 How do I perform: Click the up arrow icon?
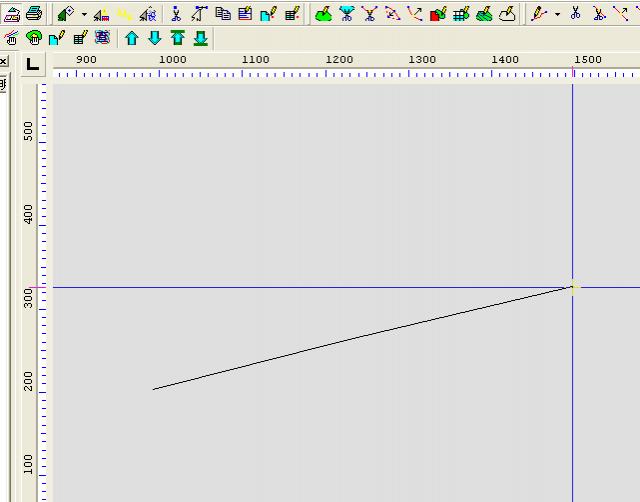click(131, 38)
